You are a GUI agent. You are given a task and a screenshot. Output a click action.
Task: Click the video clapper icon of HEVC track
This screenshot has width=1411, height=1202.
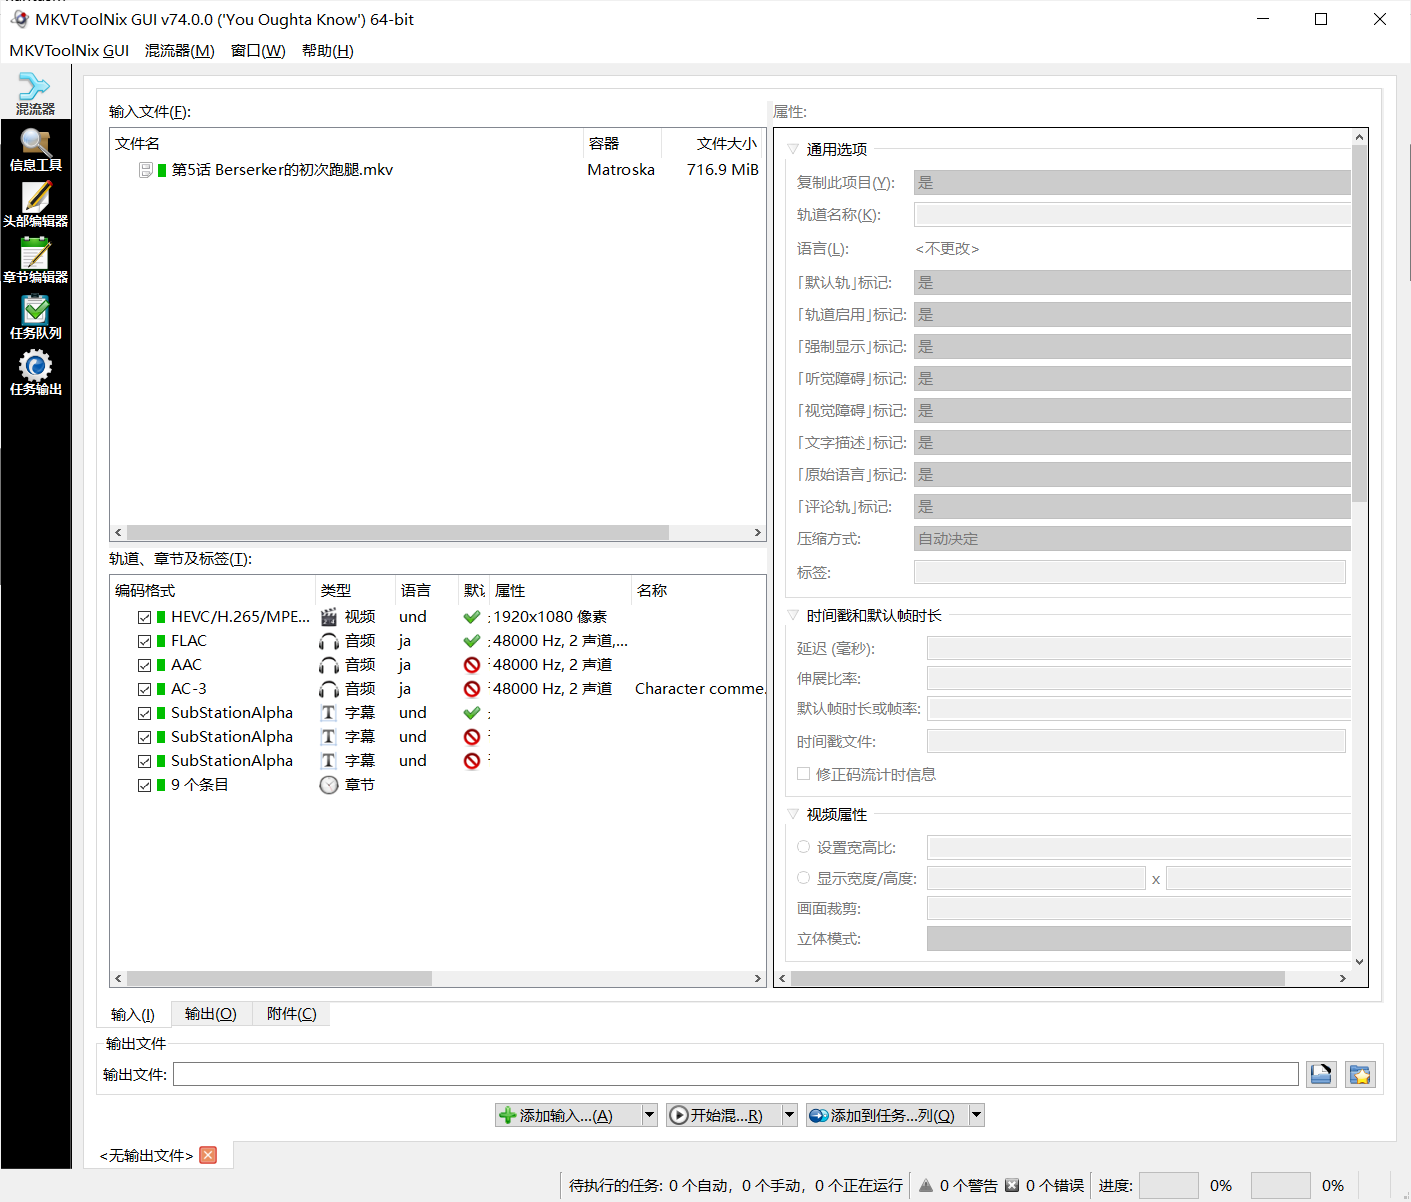tap(328, 617)
